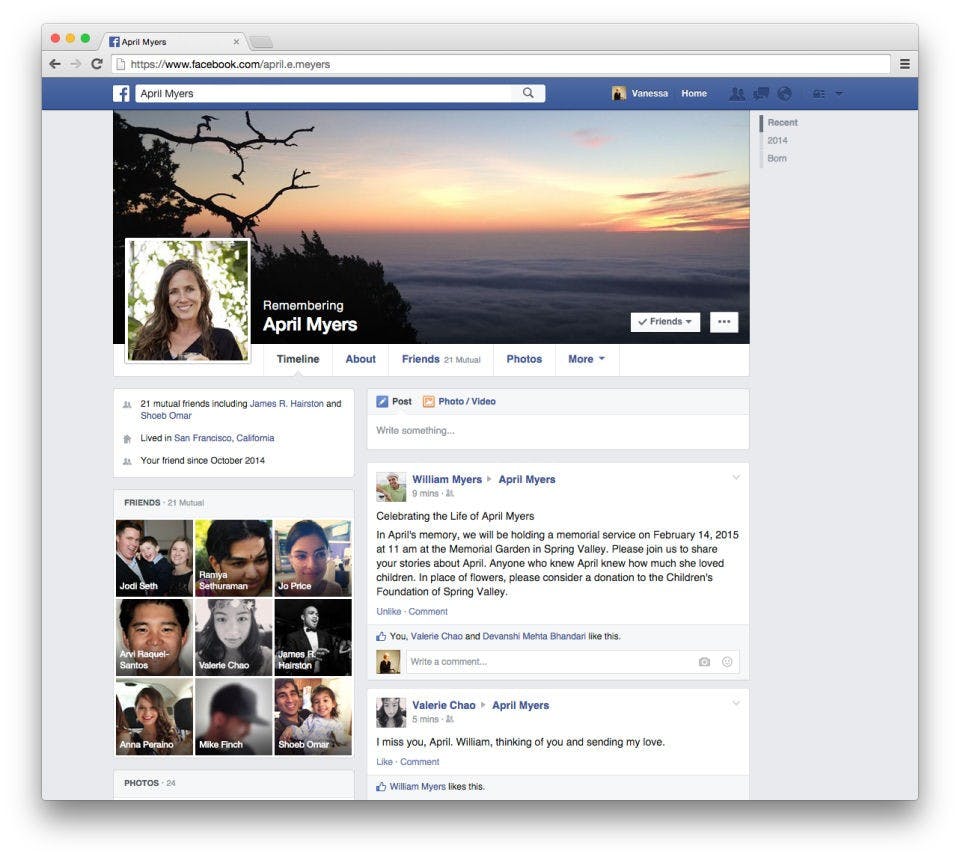View notifications via the globe icon
The height and width of the screenshot is (860, 960).
coord(784,93)
